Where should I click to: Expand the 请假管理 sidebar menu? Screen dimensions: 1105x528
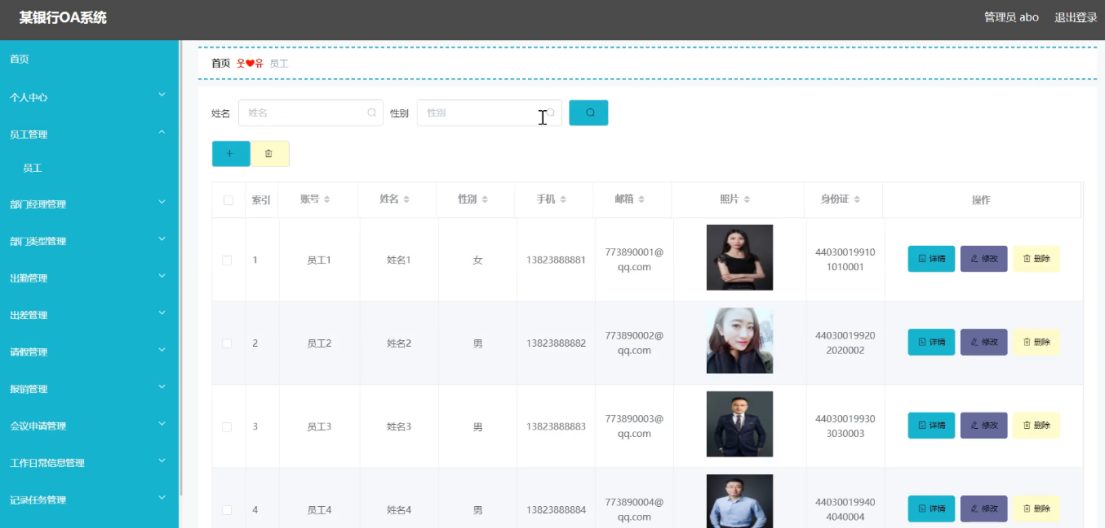pyautogui.click(x=89, y=352)
